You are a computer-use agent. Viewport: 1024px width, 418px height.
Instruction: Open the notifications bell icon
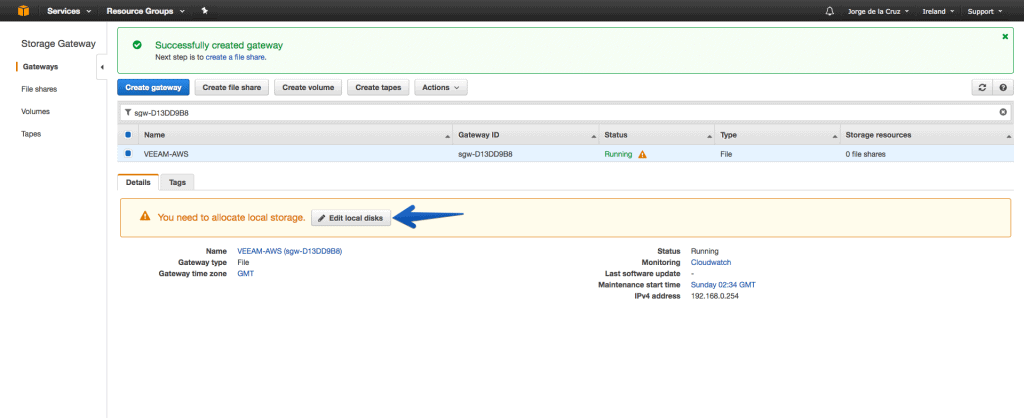click(x=830, y=11)
